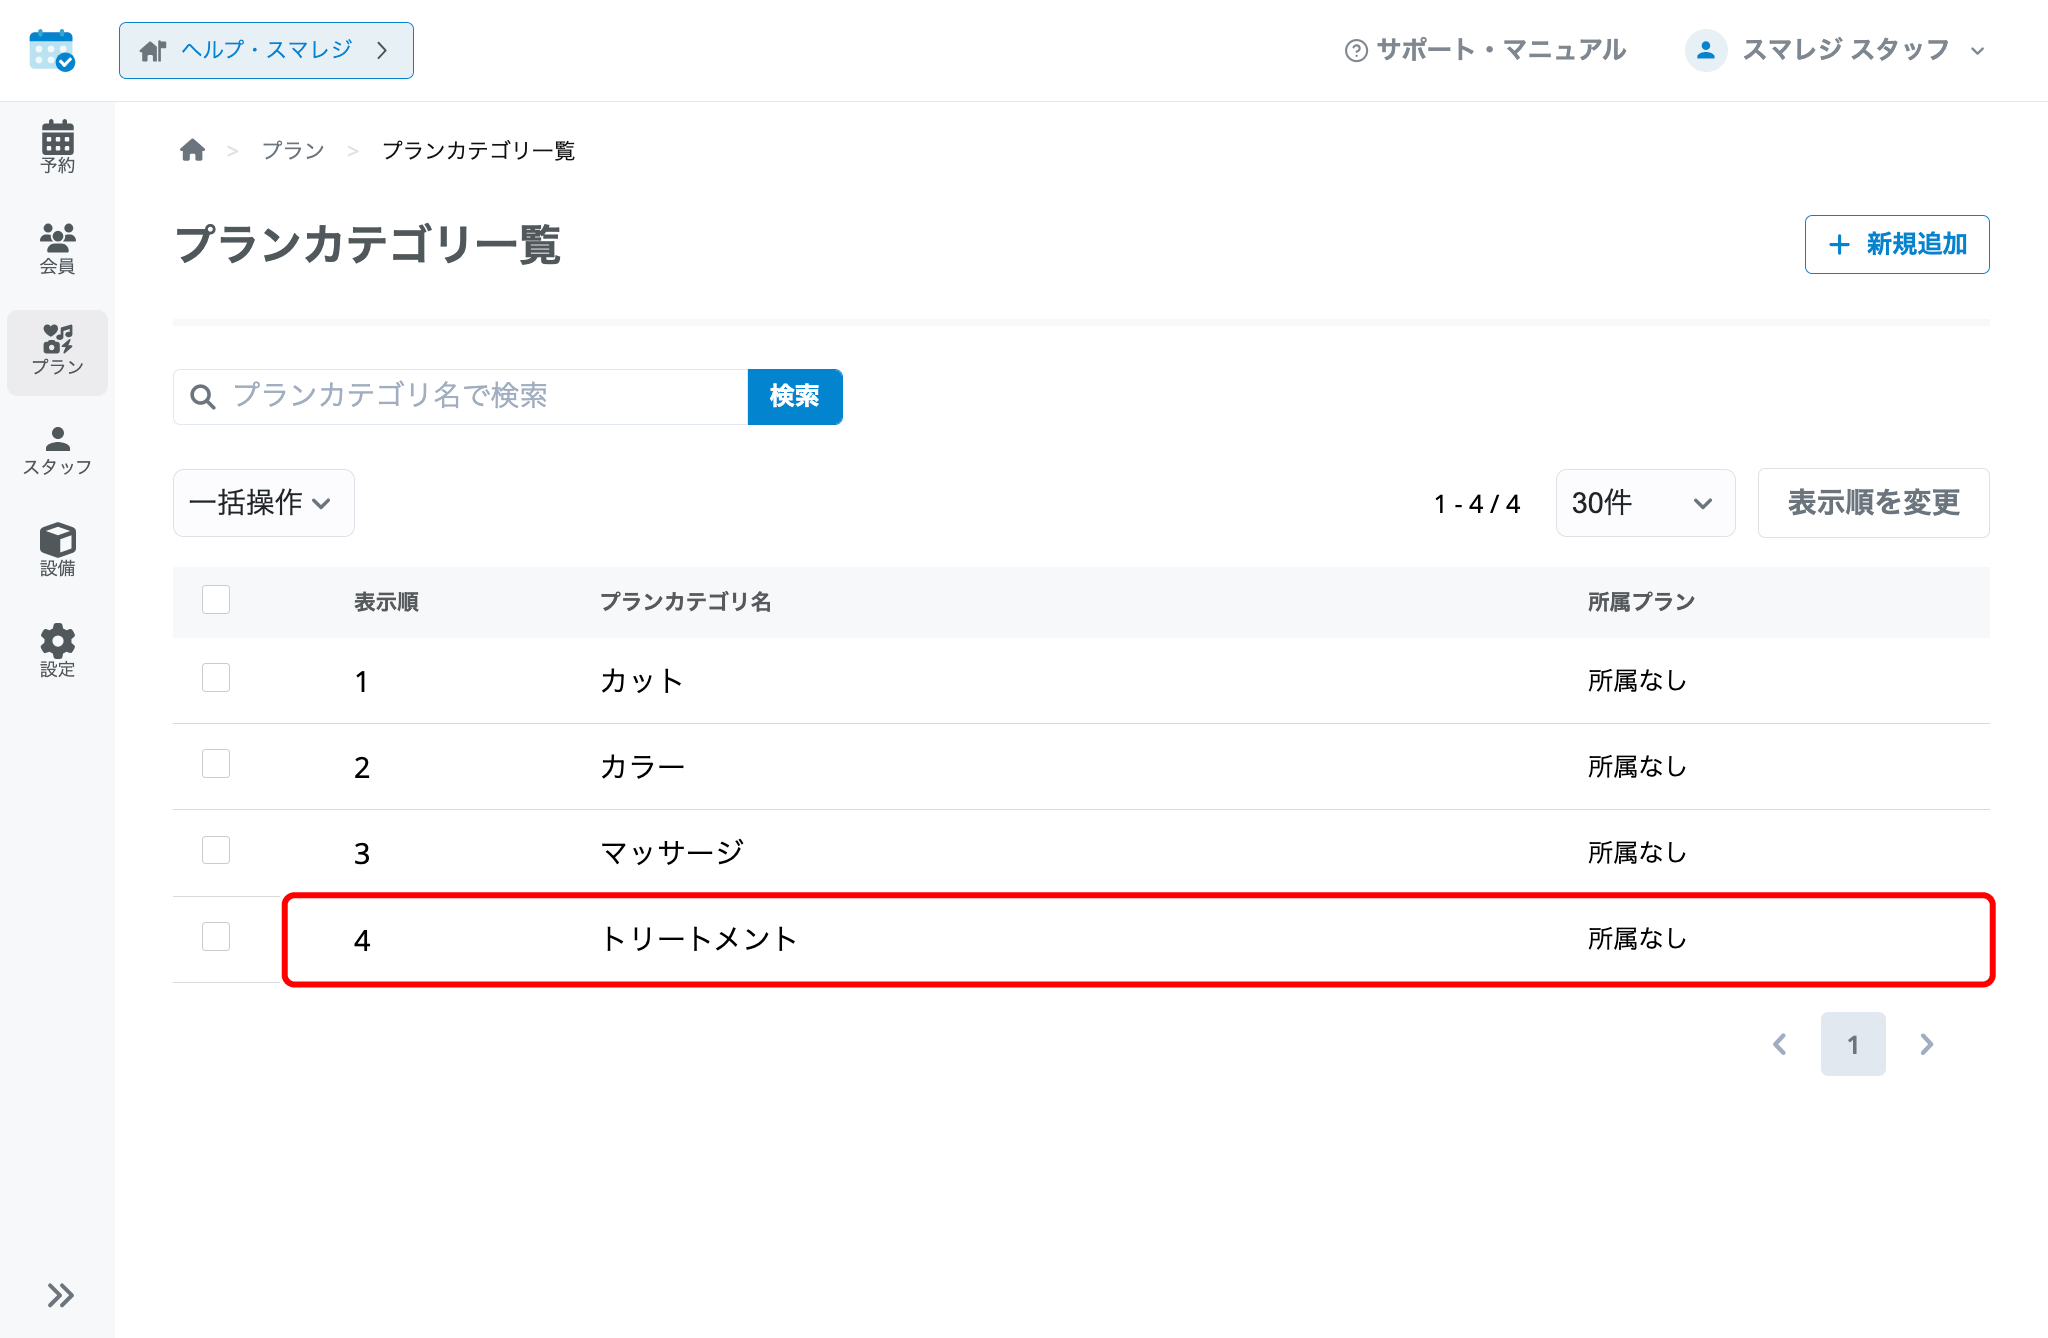
Task: Click the マッサージ category name
Action: coord(672,853)
